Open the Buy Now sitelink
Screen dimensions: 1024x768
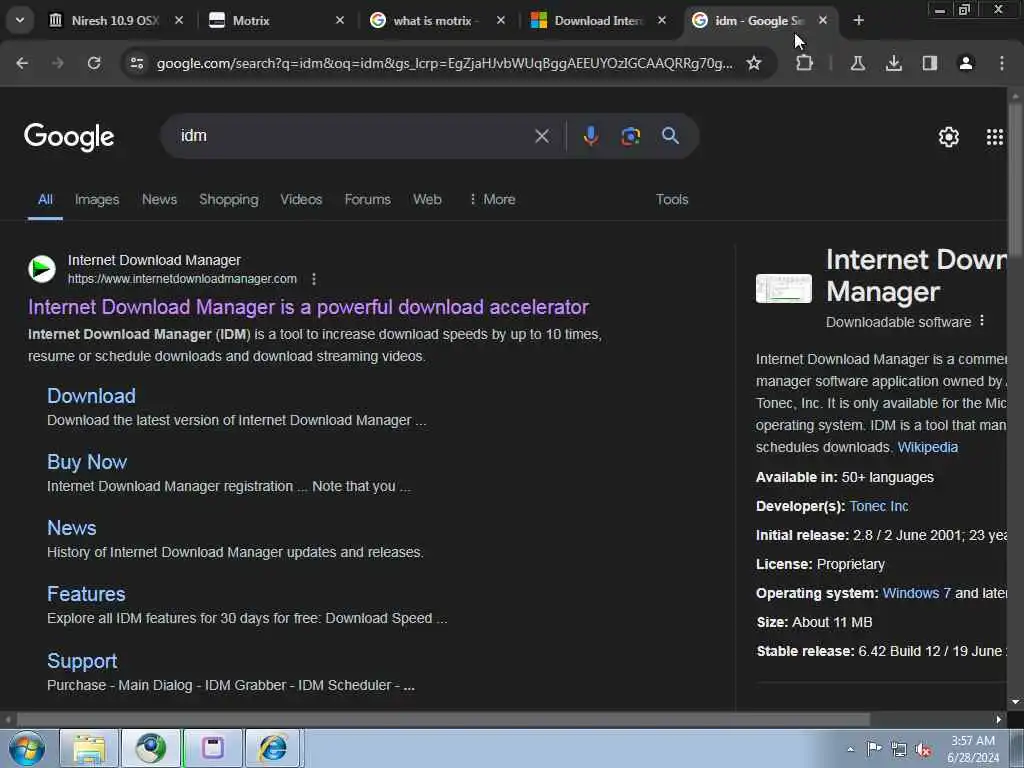[x=87, y=462]
